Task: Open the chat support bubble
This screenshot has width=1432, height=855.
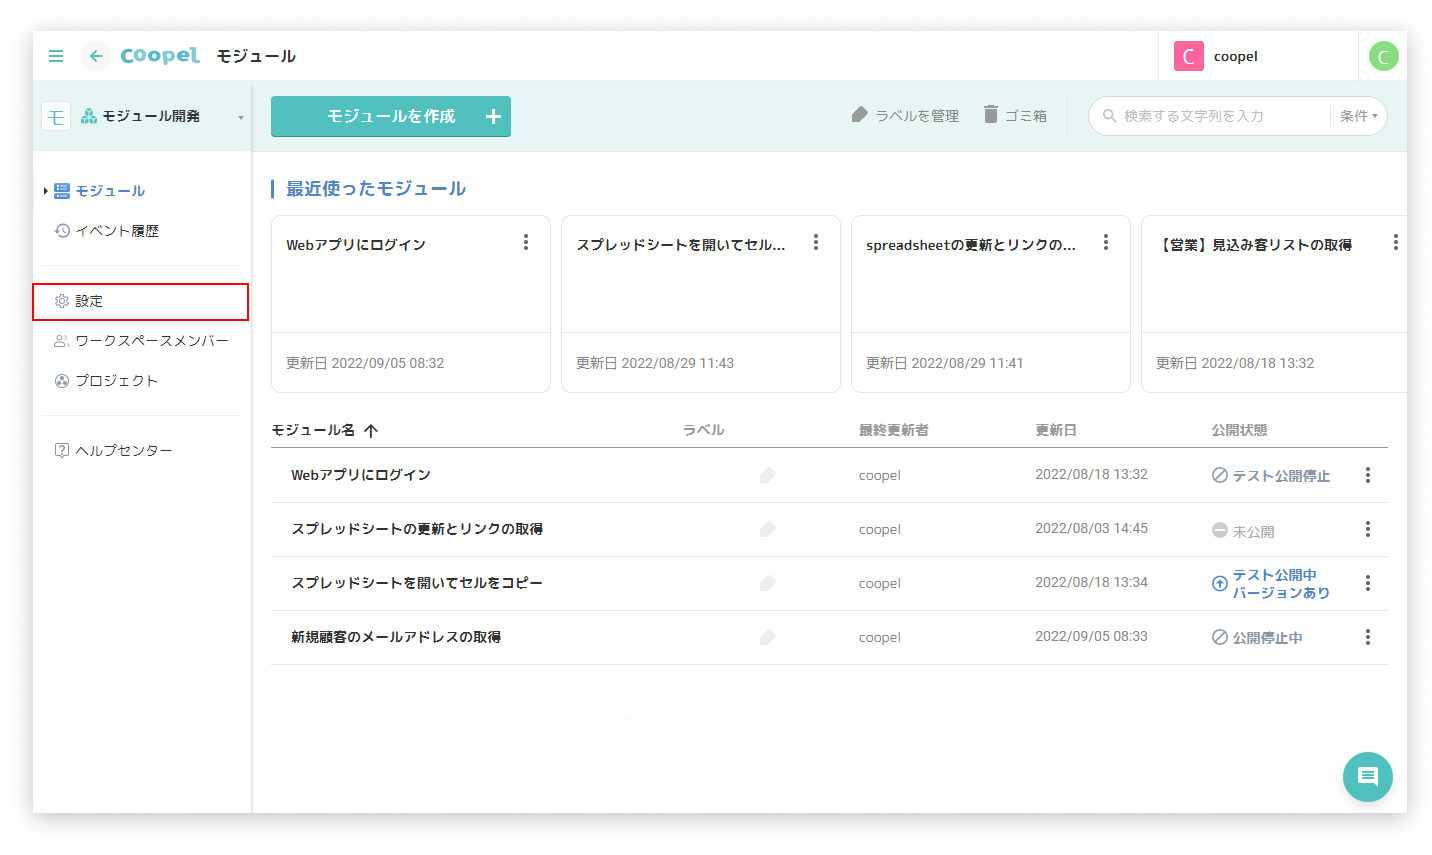Action: tap(1368, 777)
